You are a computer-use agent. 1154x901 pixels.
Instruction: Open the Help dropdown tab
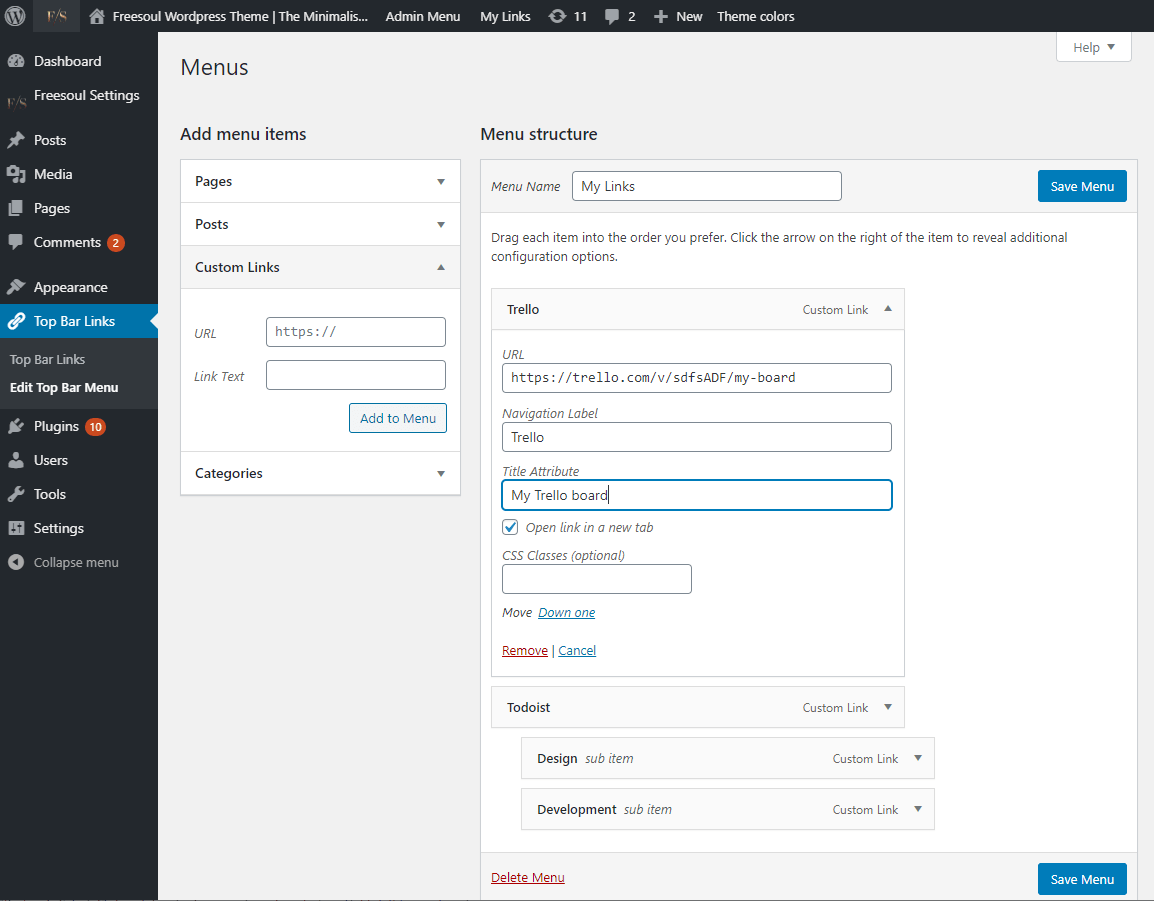(1094, 47)
